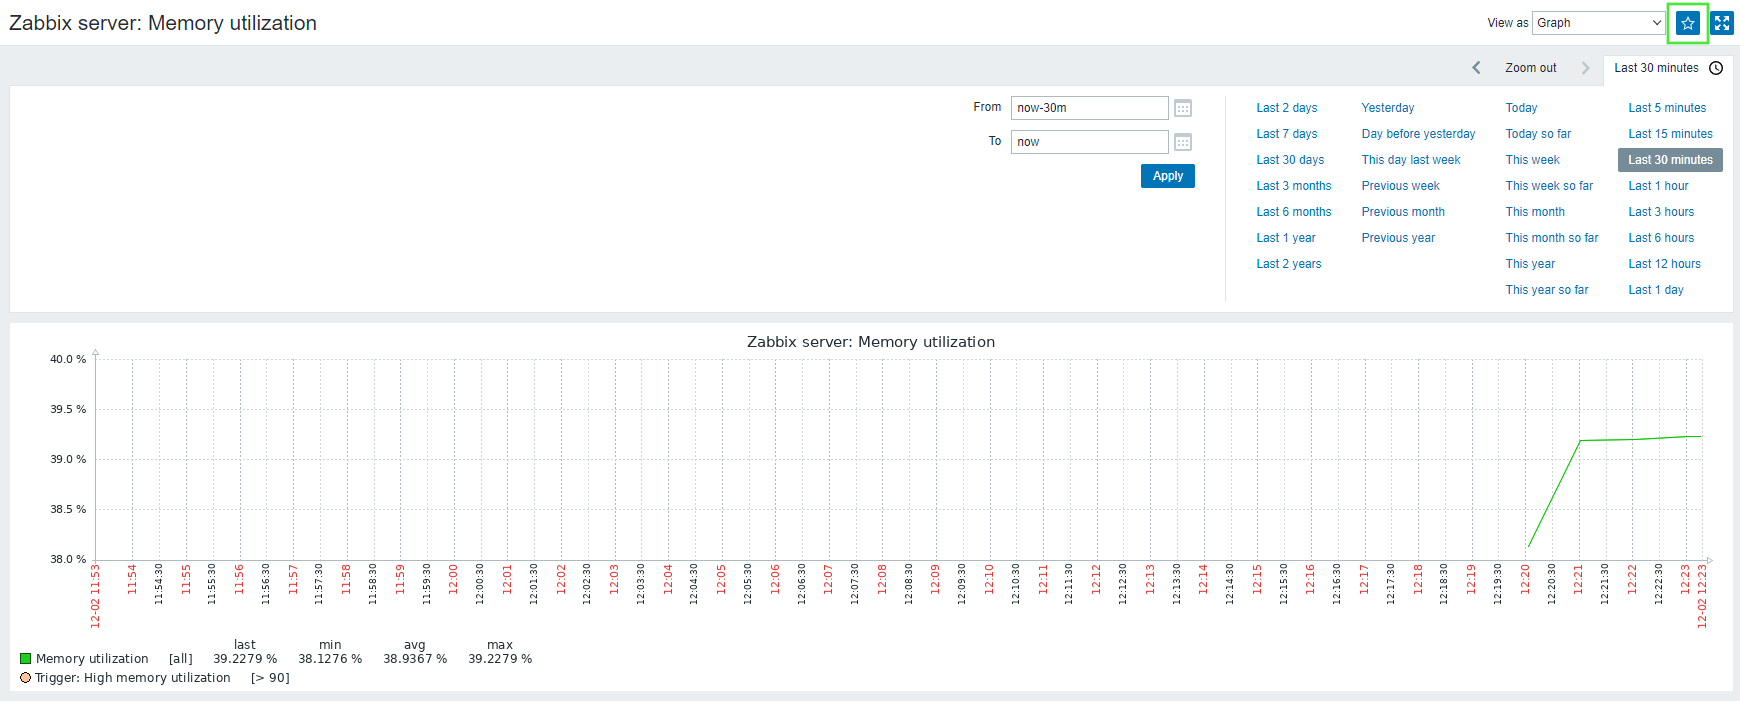Click orange High memory trigger legend marker
Screen dimensions: 1740x701
tap(26, 678)
